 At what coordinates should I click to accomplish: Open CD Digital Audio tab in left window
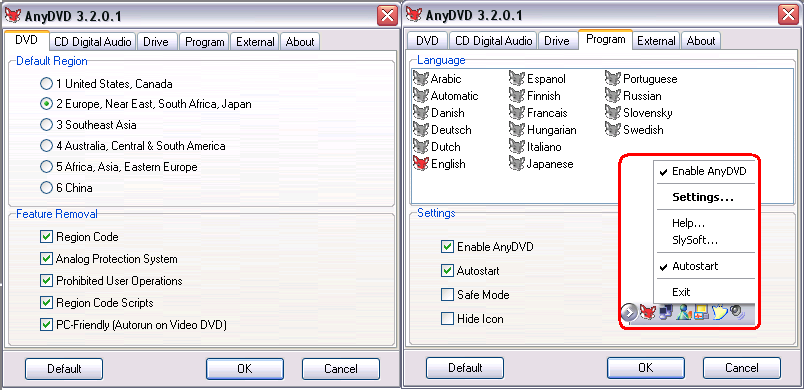(x=93, y=42)
